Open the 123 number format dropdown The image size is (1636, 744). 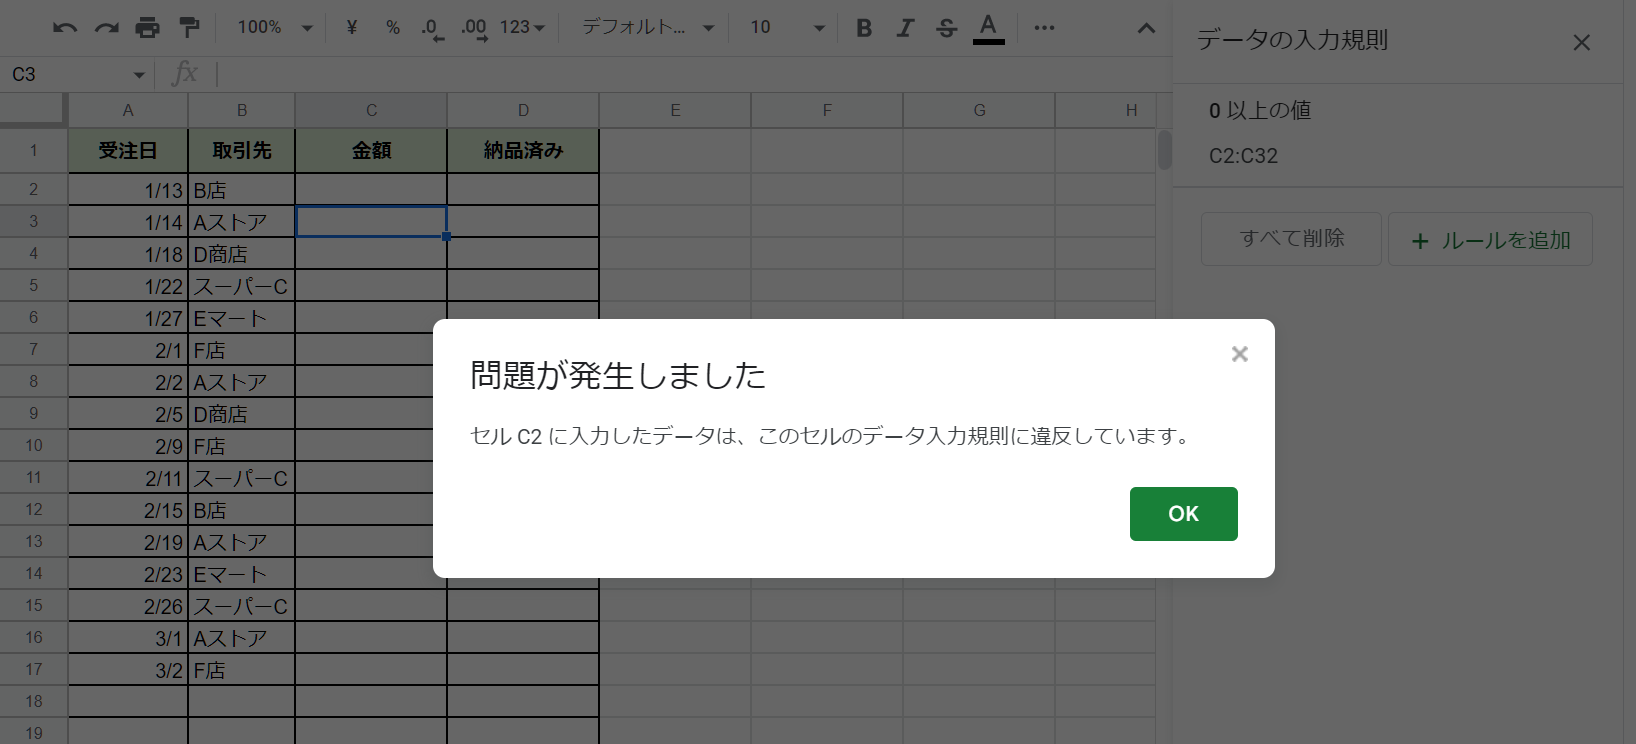[x=522, y=28]
